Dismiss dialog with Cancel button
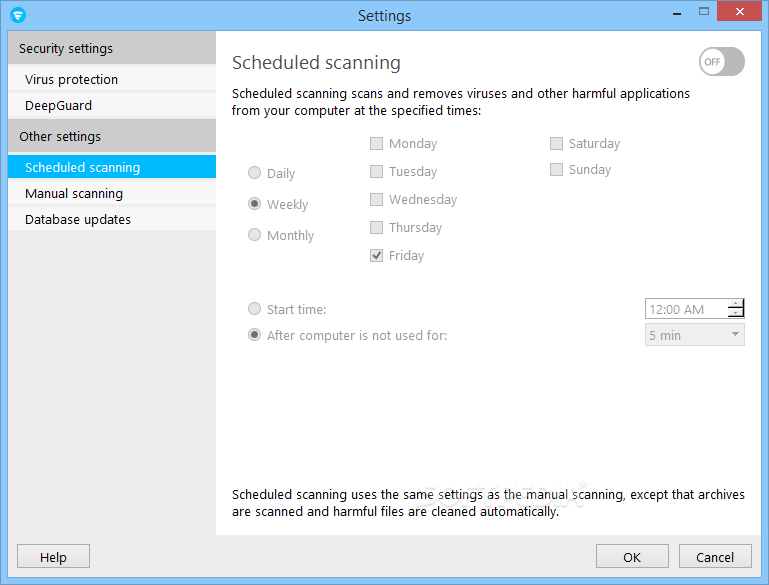Image resolution: width=769 pixels, height=585 pixels. coord(715,557)
